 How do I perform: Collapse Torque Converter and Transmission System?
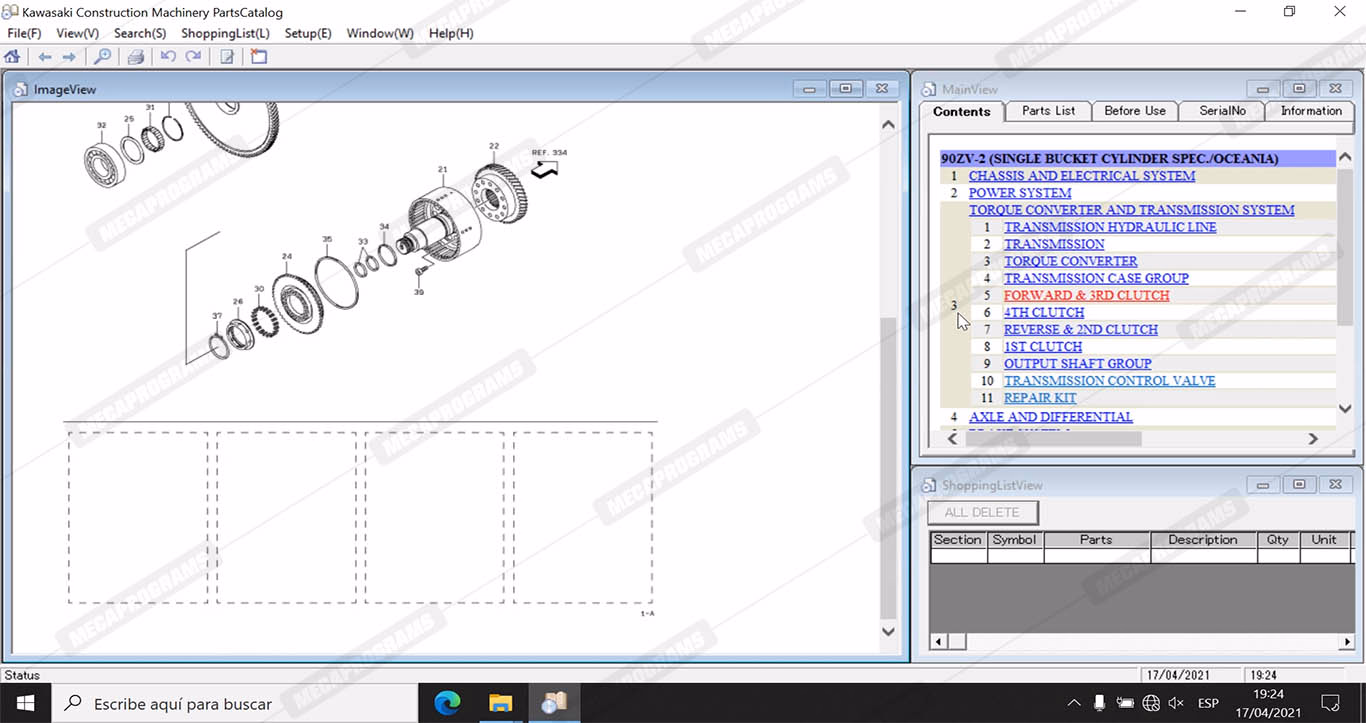(x=1131, y=210)
